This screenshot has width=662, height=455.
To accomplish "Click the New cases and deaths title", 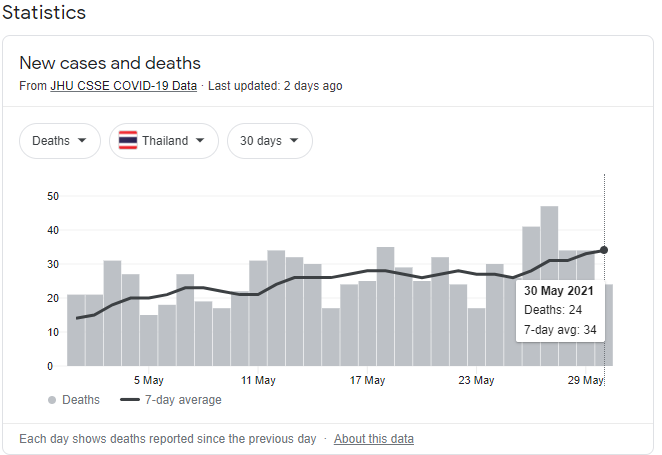I will coord(110,63).
